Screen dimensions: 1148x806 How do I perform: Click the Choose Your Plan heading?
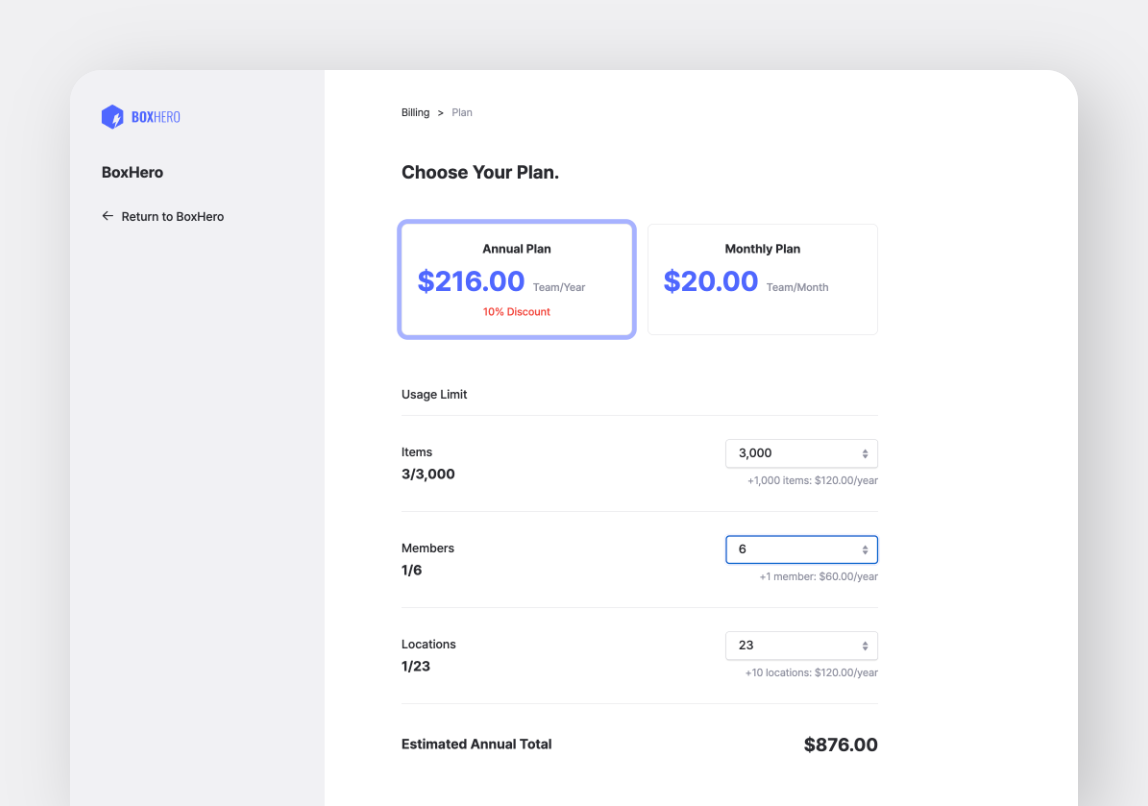480,172
